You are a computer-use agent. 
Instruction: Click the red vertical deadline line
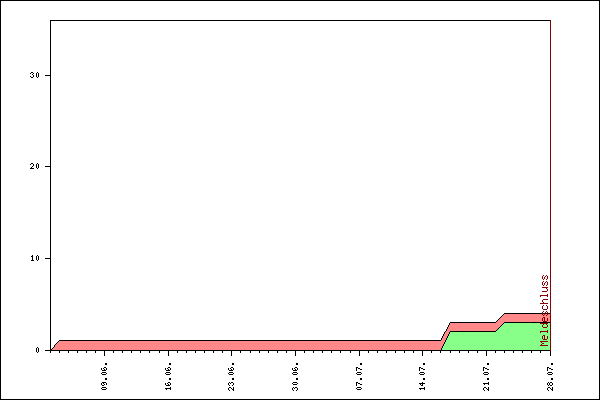coord(550,150)
